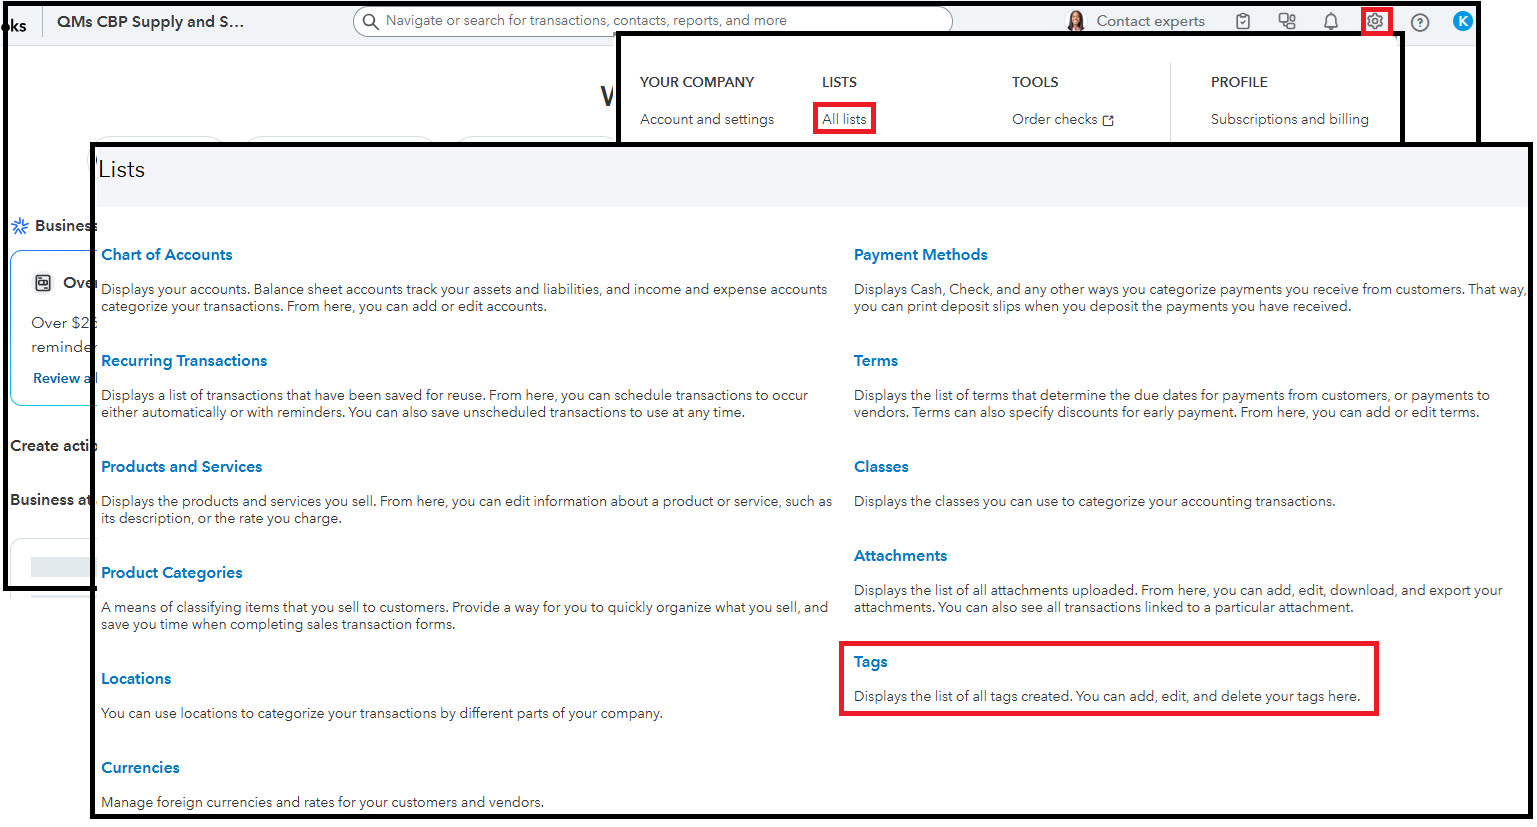Click the company name QMs CBP Supply
The image size is (1537, 827).
click(150, 21)
